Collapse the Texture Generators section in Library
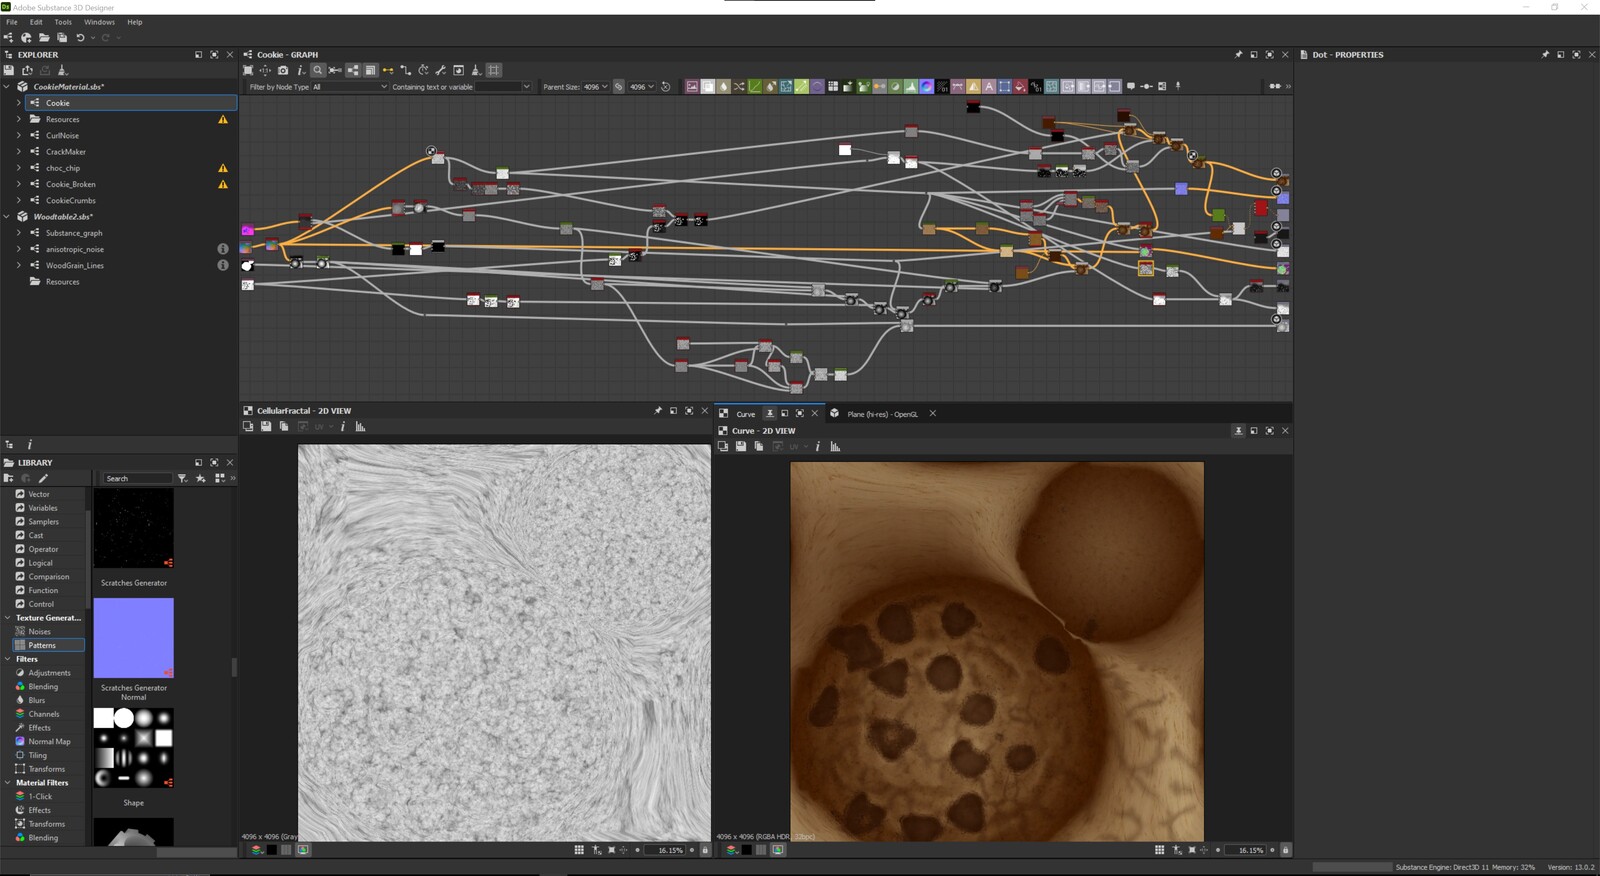Viewport: 1600px width, 876px height. [8, 618]
